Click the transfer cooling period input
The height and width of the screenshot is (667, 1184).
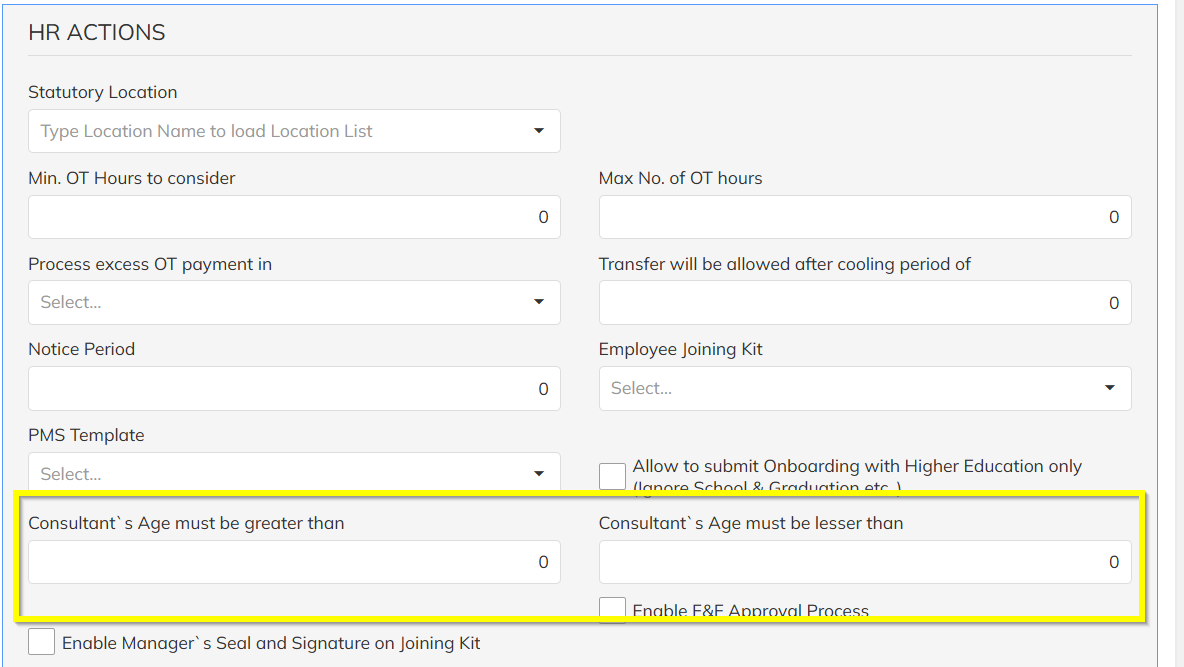click(864, 303)
